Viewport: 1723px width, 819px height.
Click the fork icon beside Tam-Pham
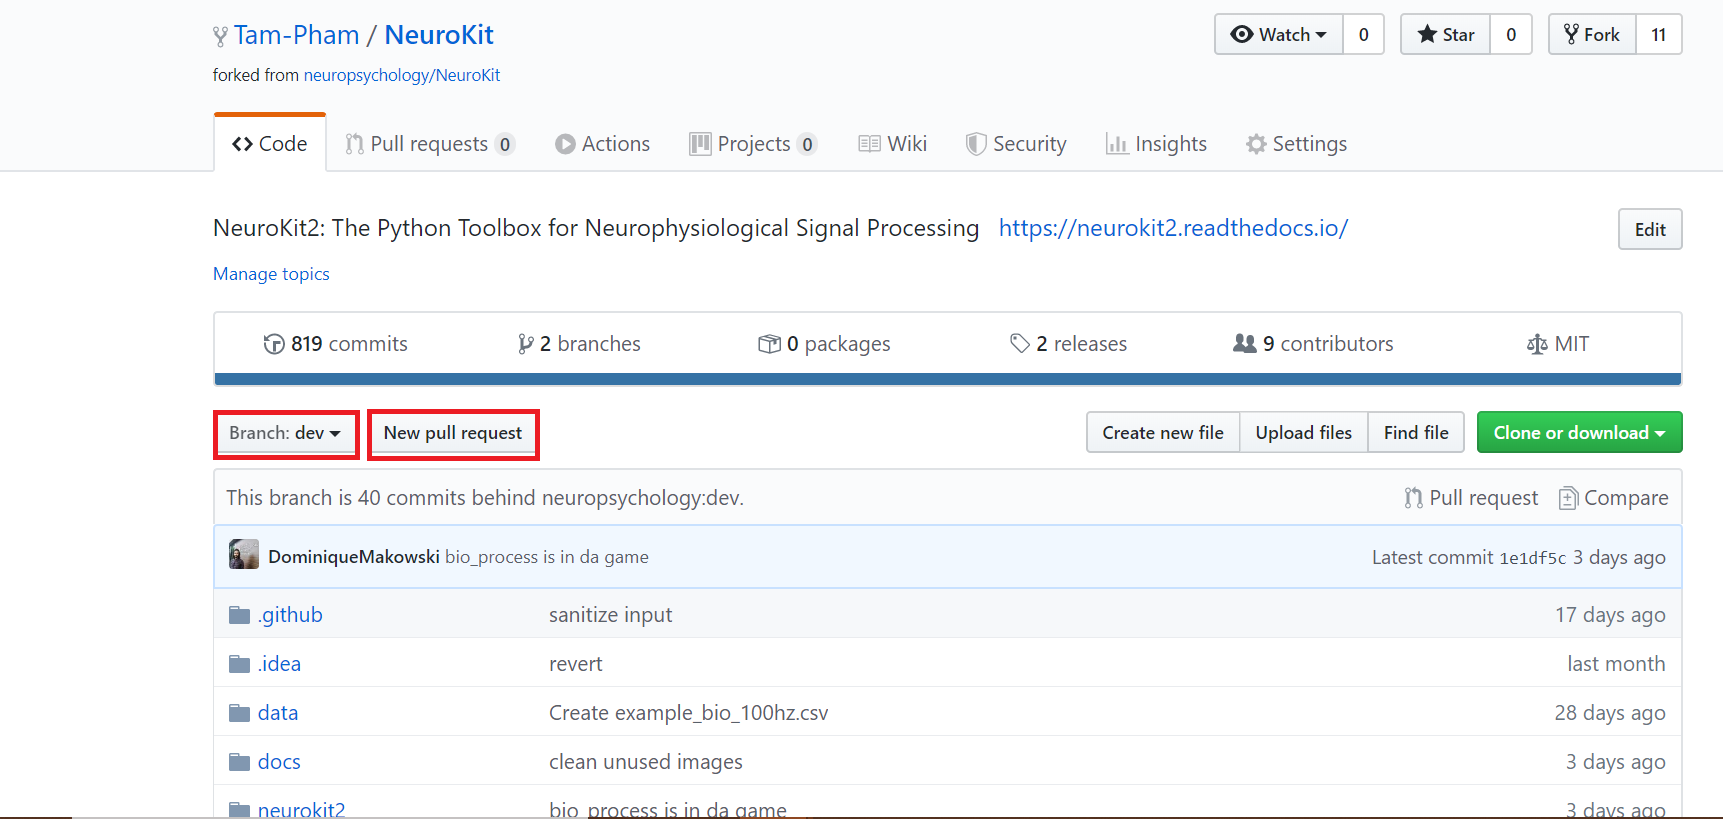pyautogui.click(x=220, y=37)
